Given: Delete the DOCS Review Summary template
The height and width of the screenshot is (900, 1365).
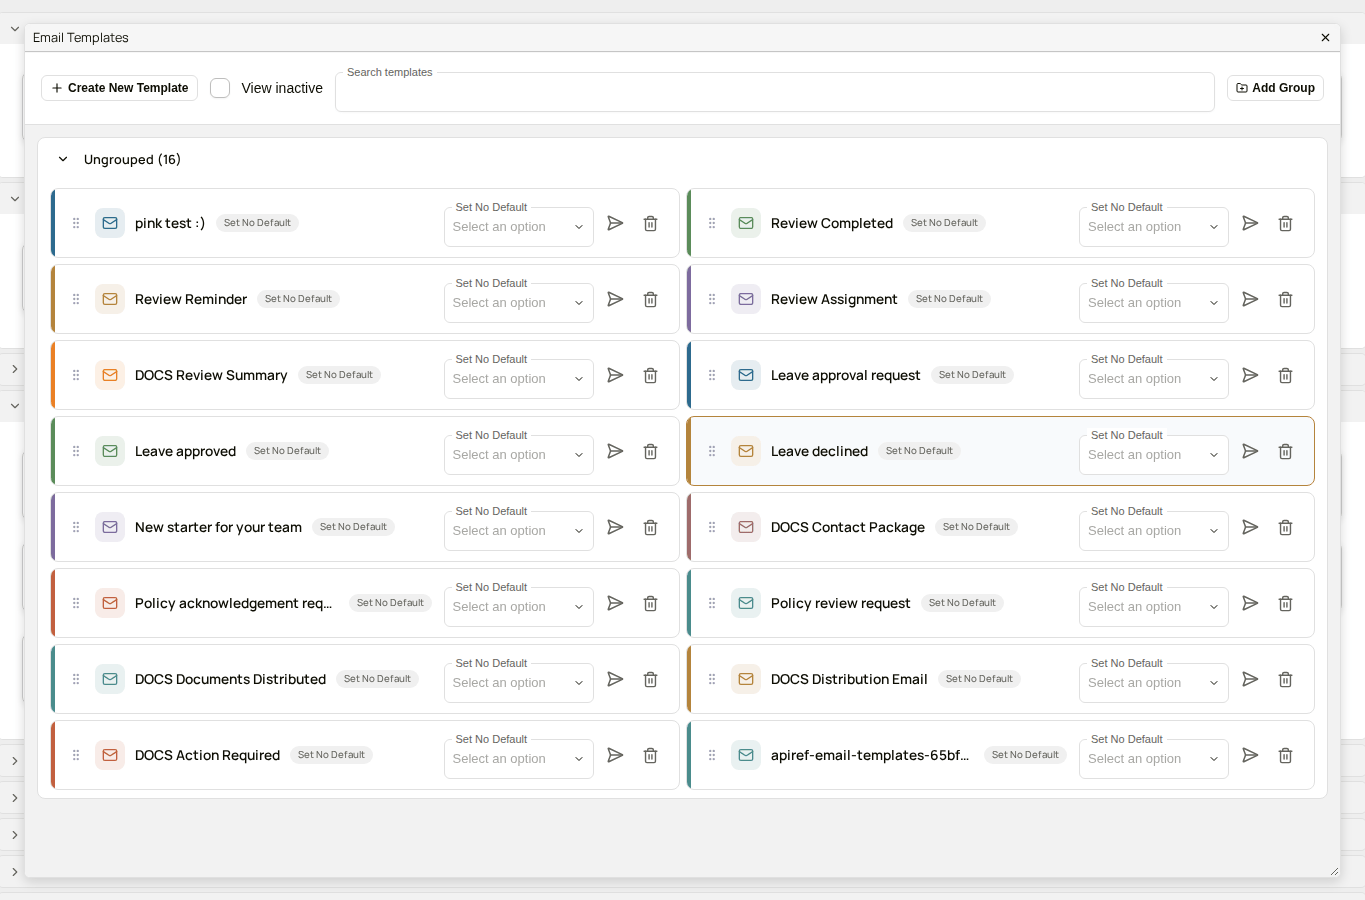Looking at the screenshot, I should 650,375.
